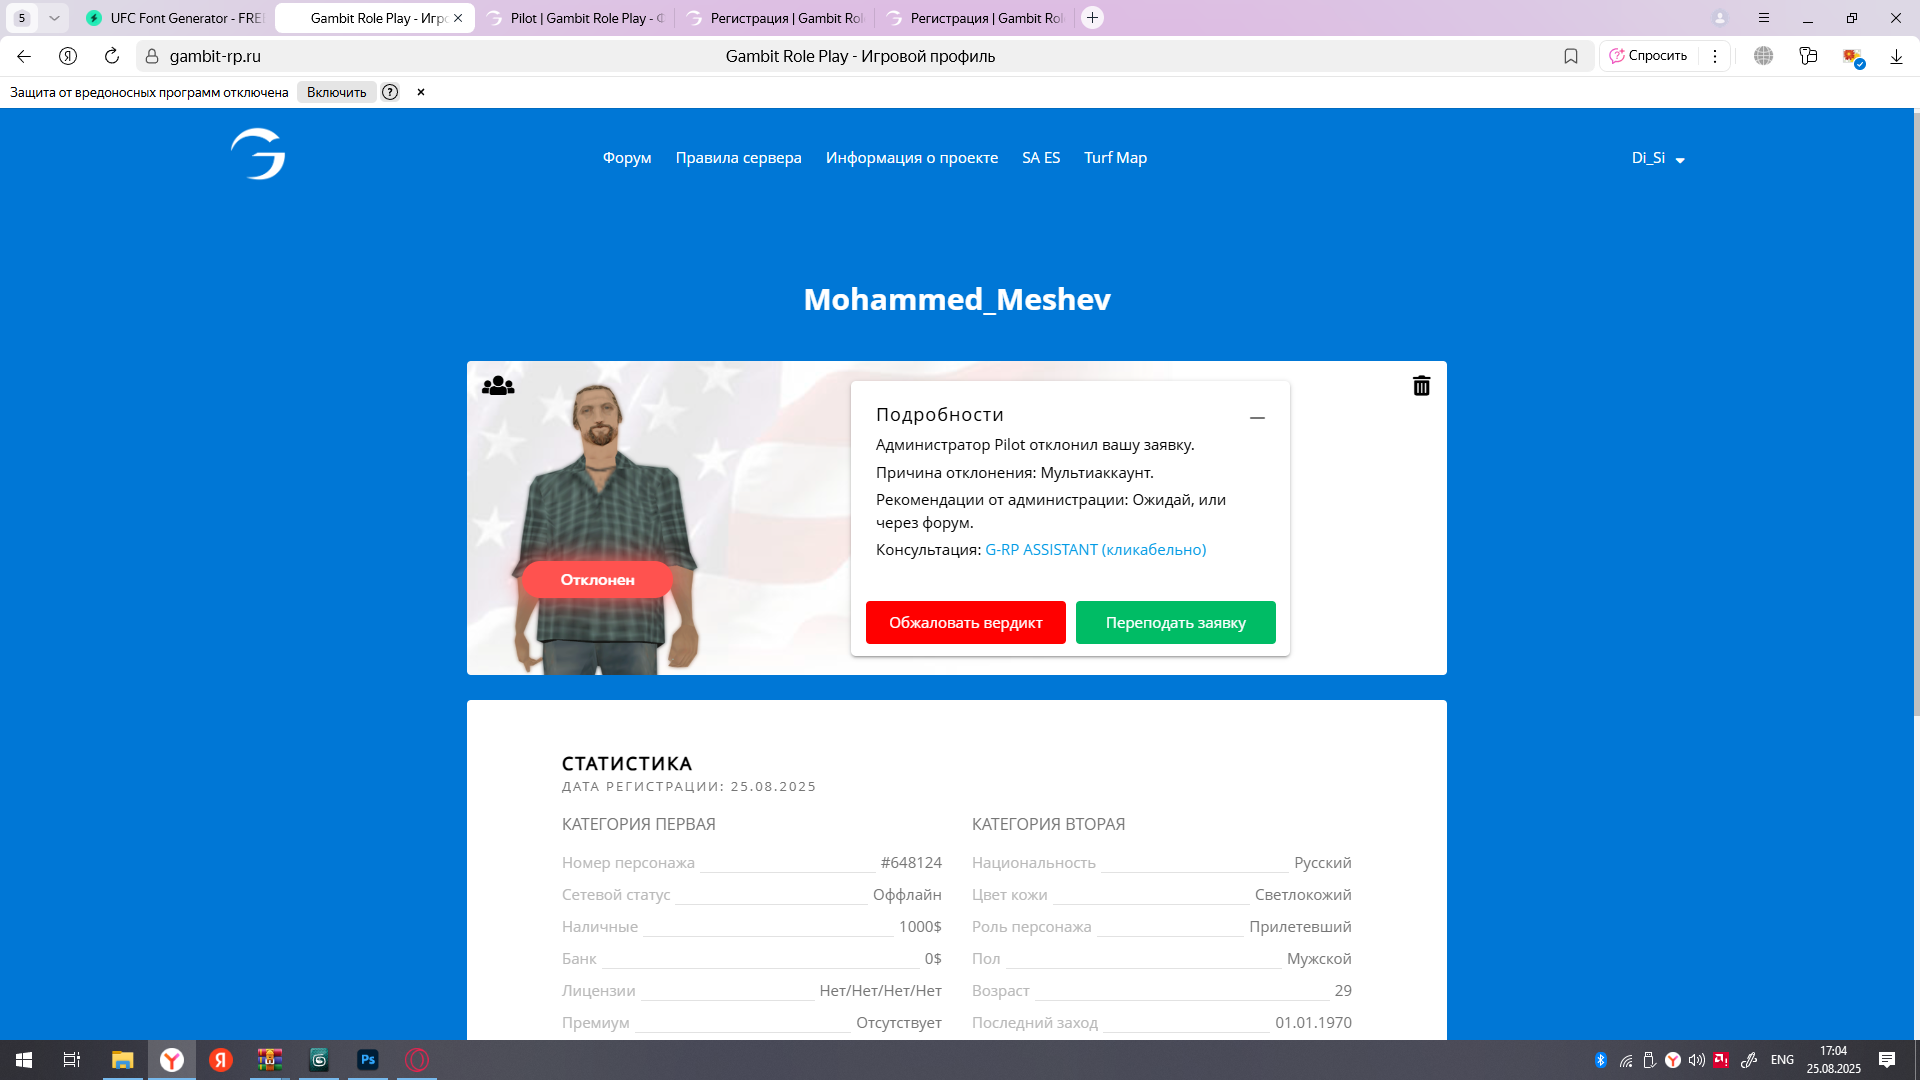
Task: Click the bookmark icon in address bar
Action: coord(1571,56)
